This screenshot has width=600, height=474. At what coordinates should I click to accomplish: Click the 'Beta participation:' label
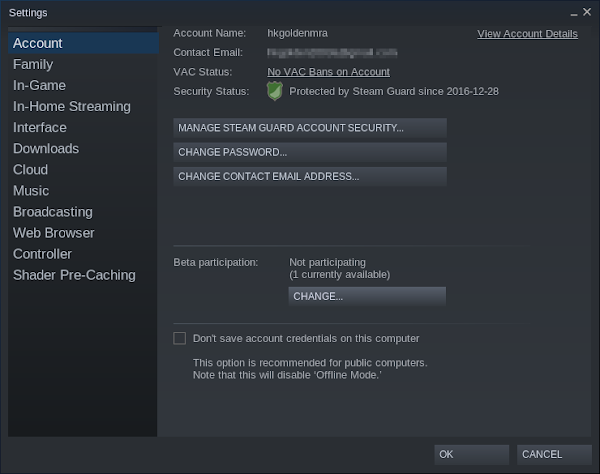[216, 262]
